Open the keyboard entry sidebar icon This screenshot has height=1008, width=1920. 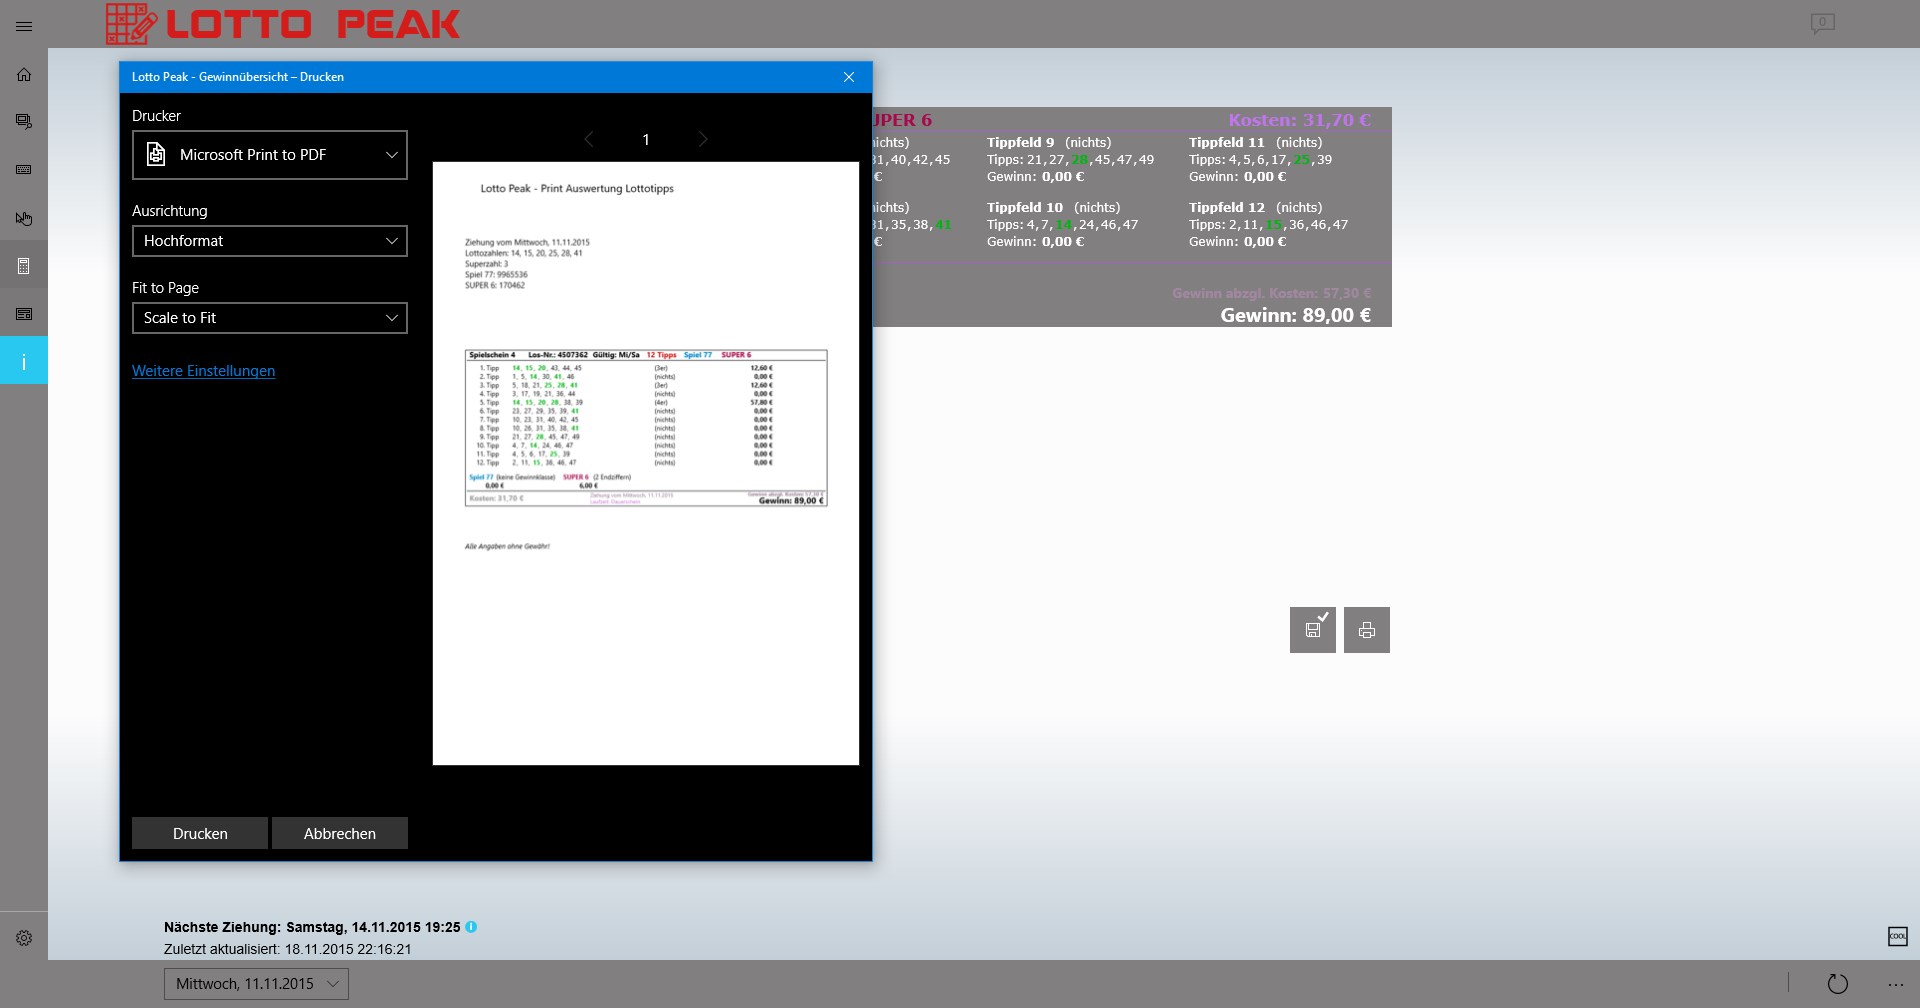click(x=24, y=170)
